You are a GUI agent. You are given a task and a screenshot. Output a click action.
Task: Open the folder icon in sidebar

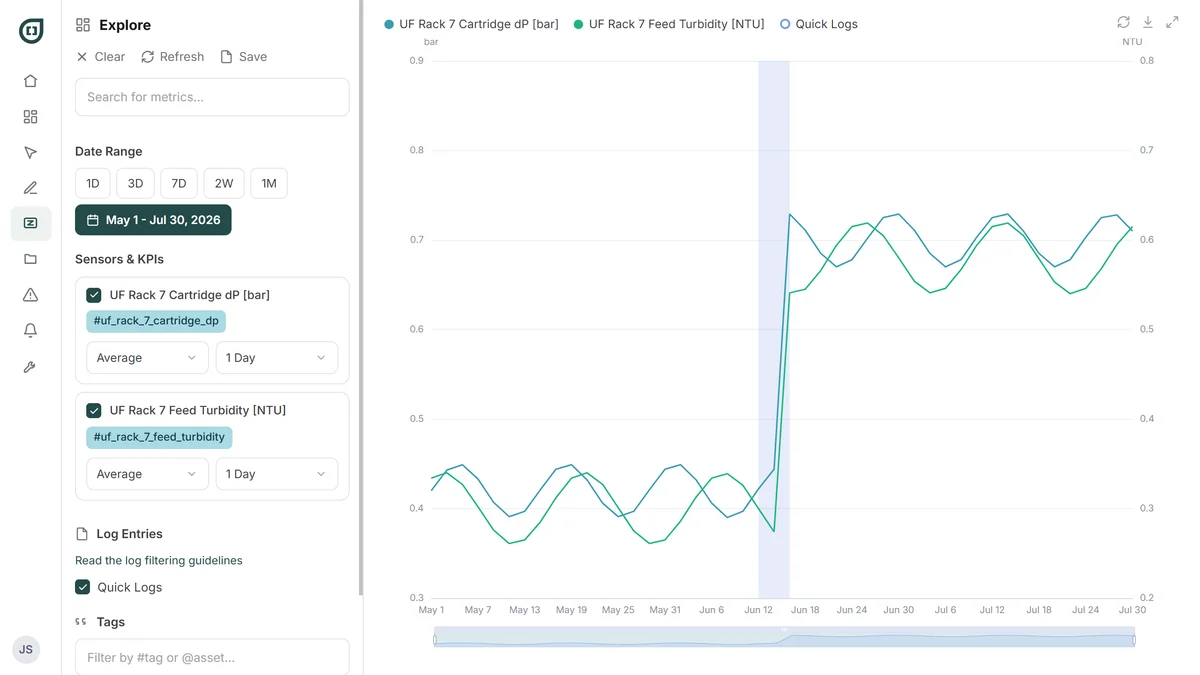(x=30, y=259)
